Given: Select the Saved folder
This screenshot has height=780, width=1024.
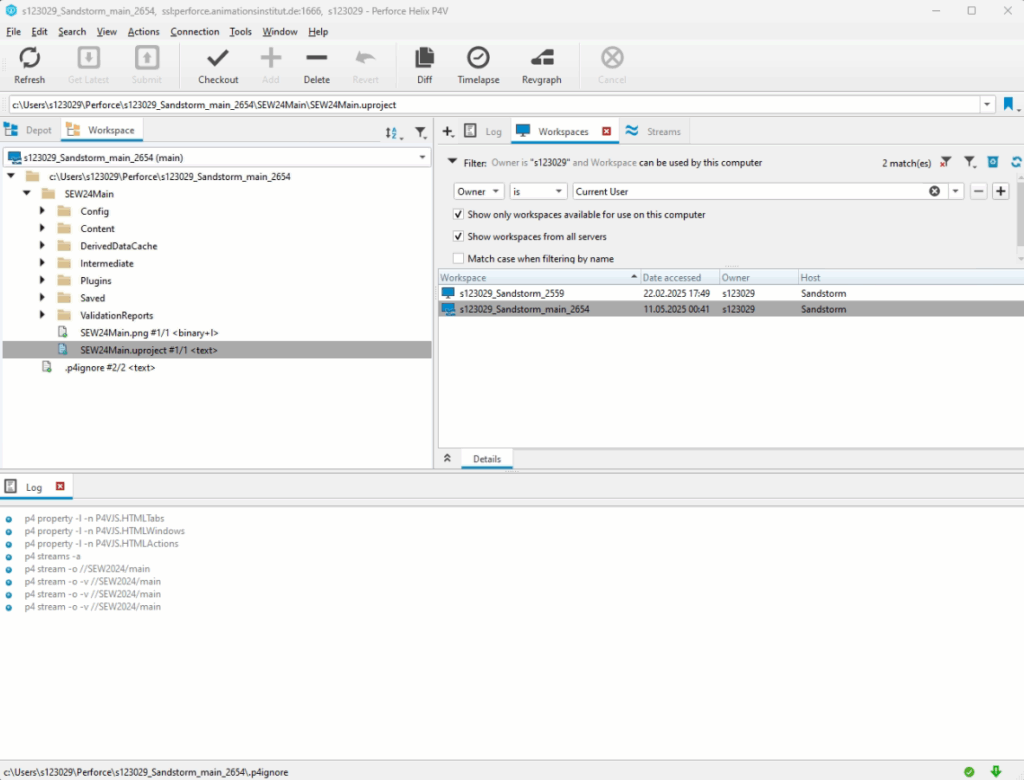Looking at the screenshot, I should click(92, 298).
